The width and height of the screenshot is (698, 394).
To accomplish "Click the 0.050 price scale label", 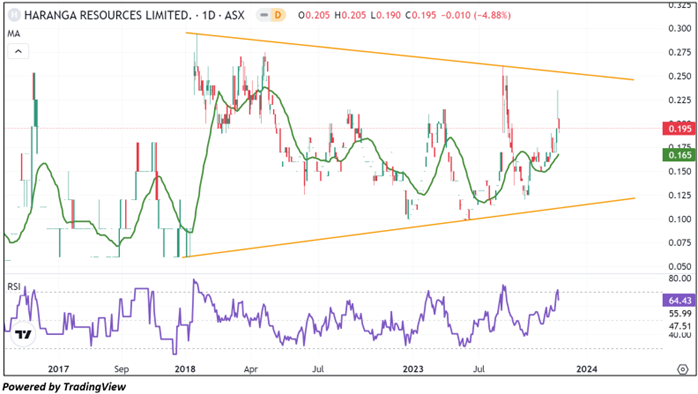I will [680, 267].
